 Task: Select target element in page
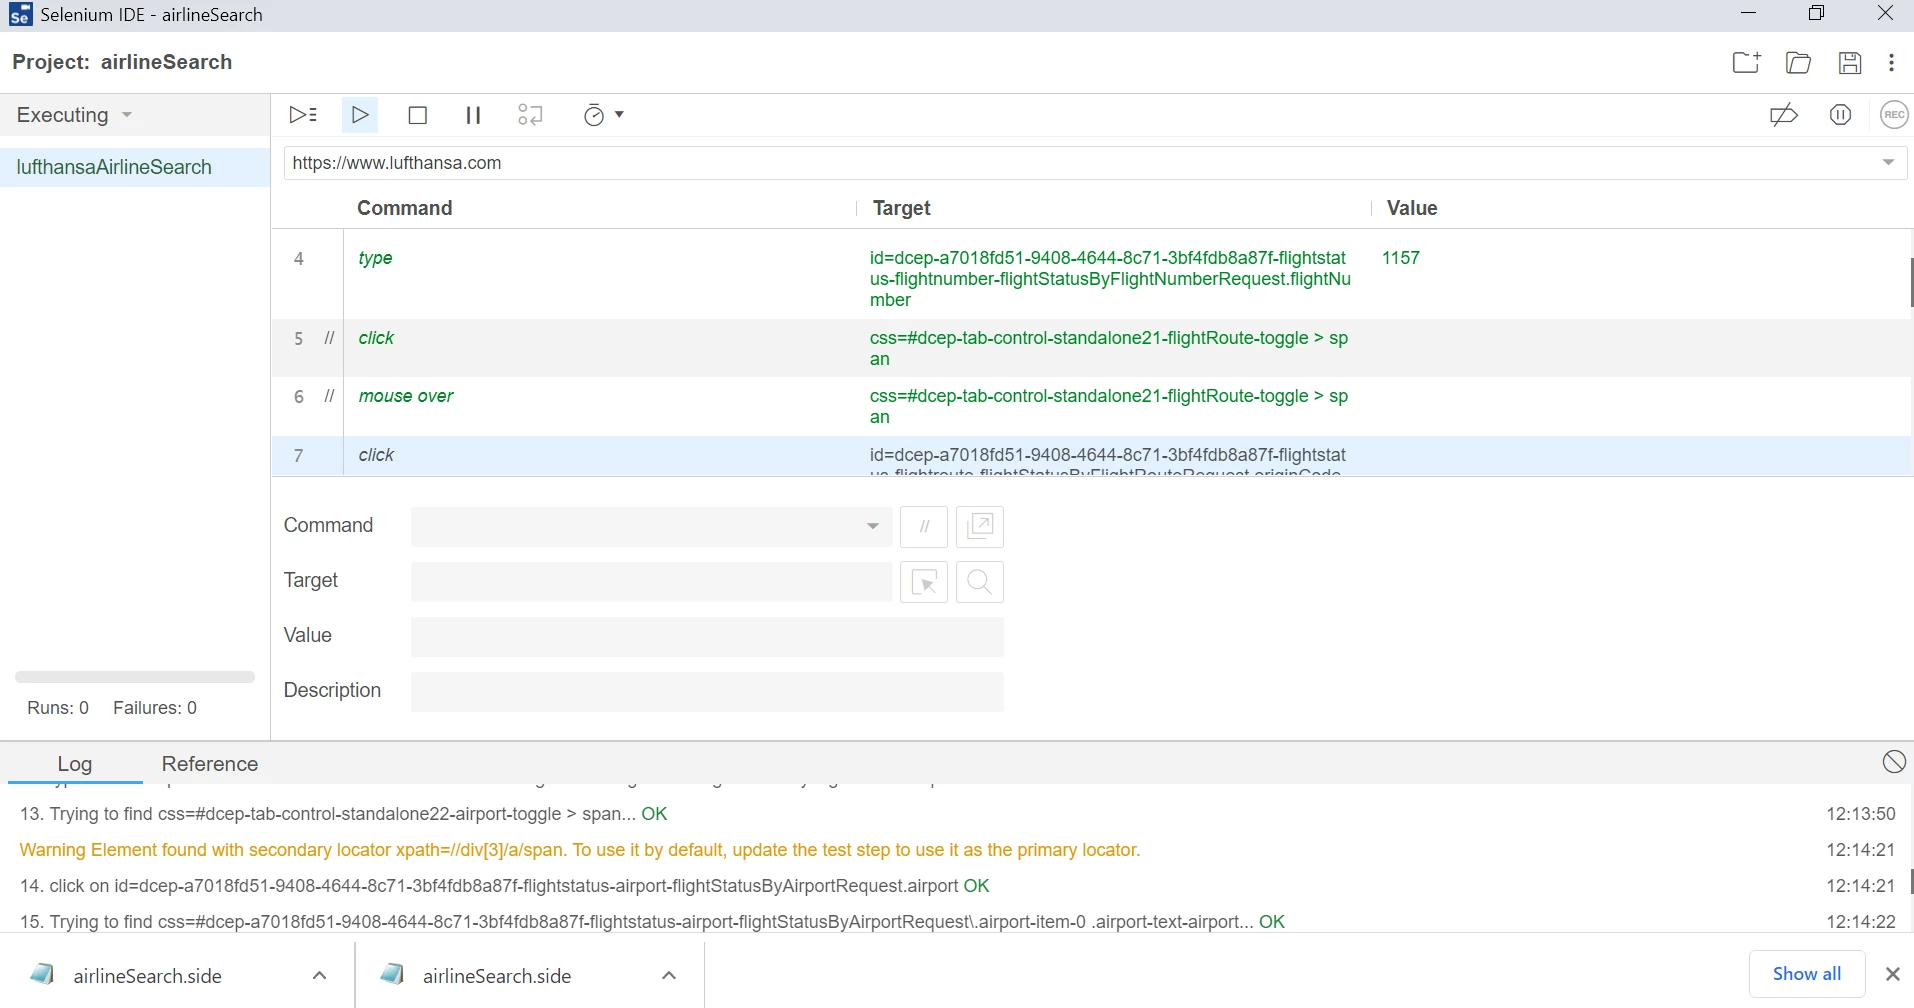[x=924, y=582]
